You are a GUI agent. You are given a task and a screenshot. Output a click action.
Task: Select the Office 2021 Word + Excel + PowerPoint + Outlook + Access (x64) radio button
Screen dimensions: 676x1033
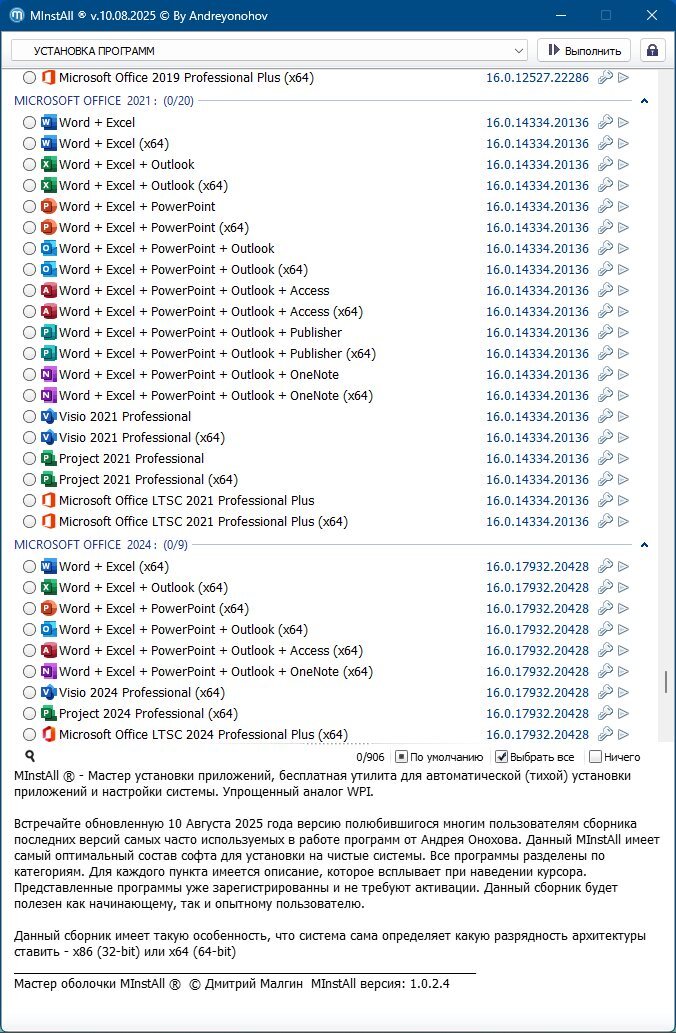coord(29,312)
